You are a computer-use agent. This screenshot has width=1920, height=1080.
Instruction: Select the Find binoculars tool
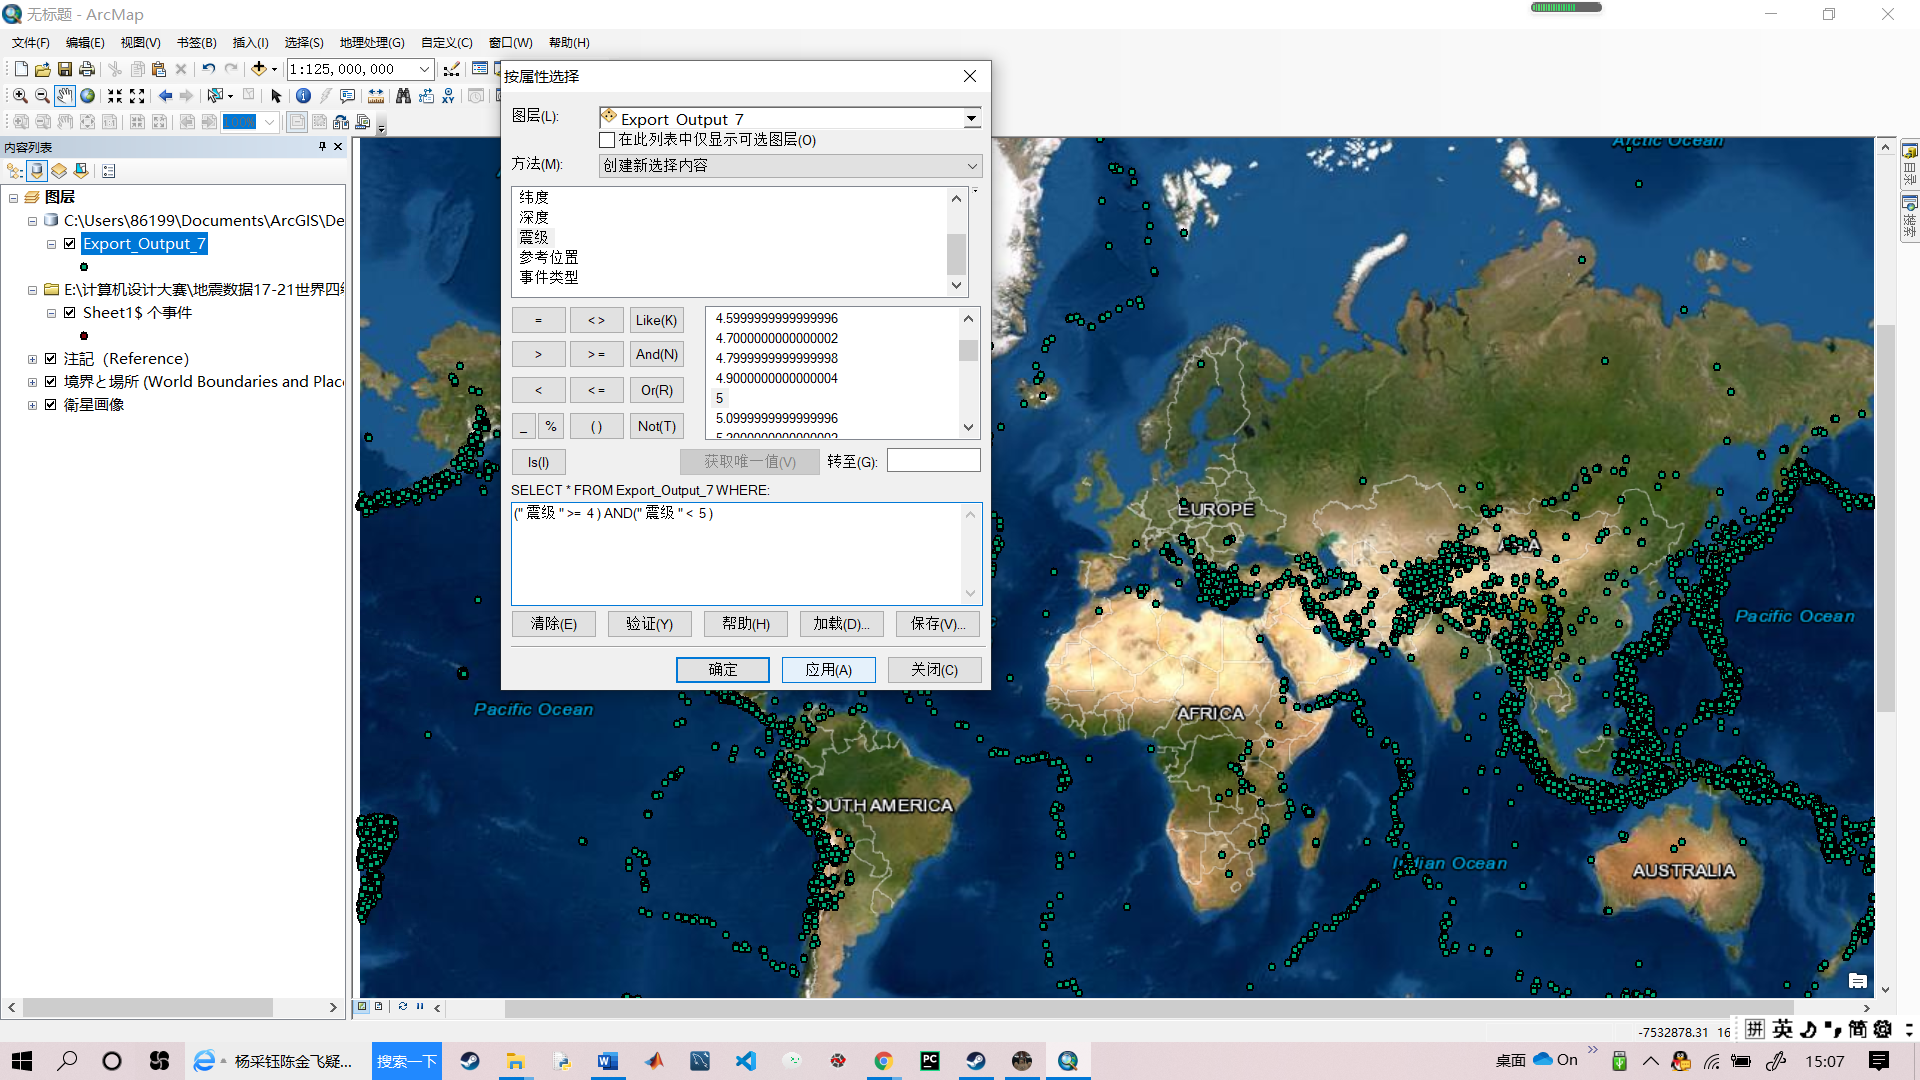403,96
